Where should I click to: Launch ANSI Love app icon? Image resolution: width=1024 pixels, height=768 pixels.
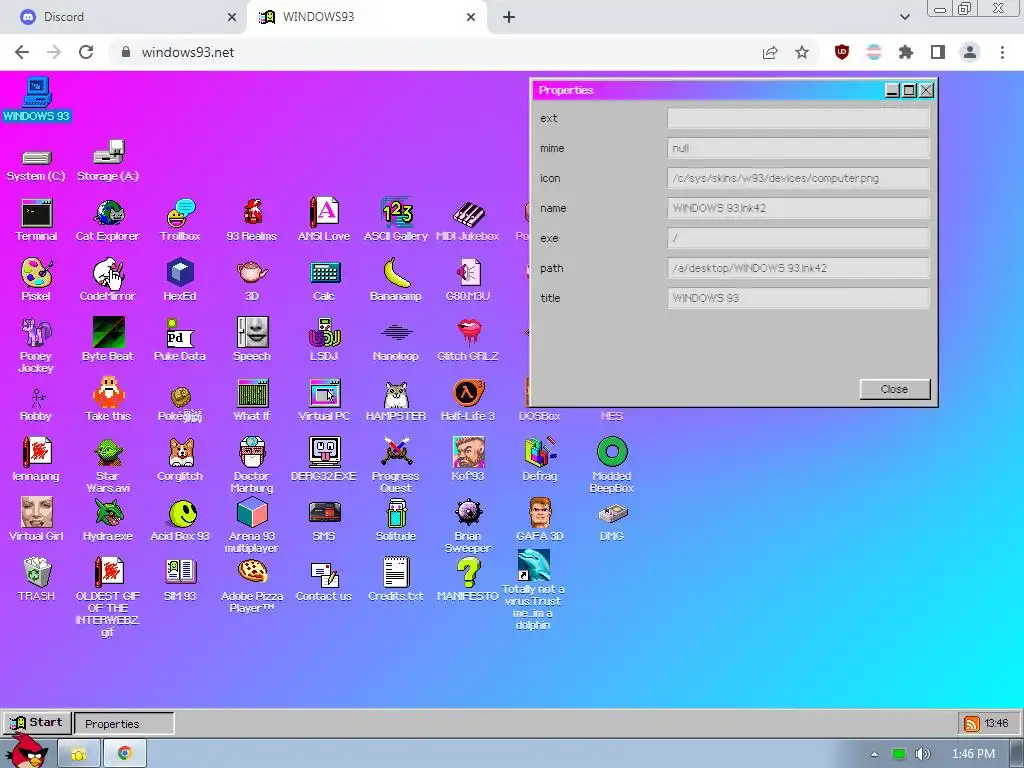pos(324,220)
